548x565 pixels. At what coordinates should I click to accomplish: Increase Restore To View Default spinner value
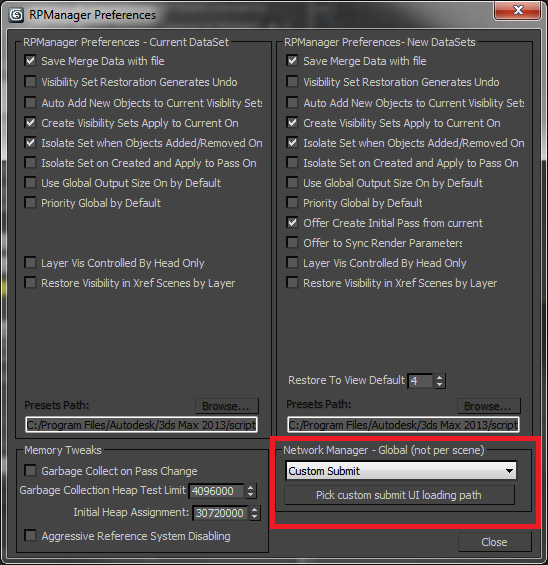click(439, 377)
